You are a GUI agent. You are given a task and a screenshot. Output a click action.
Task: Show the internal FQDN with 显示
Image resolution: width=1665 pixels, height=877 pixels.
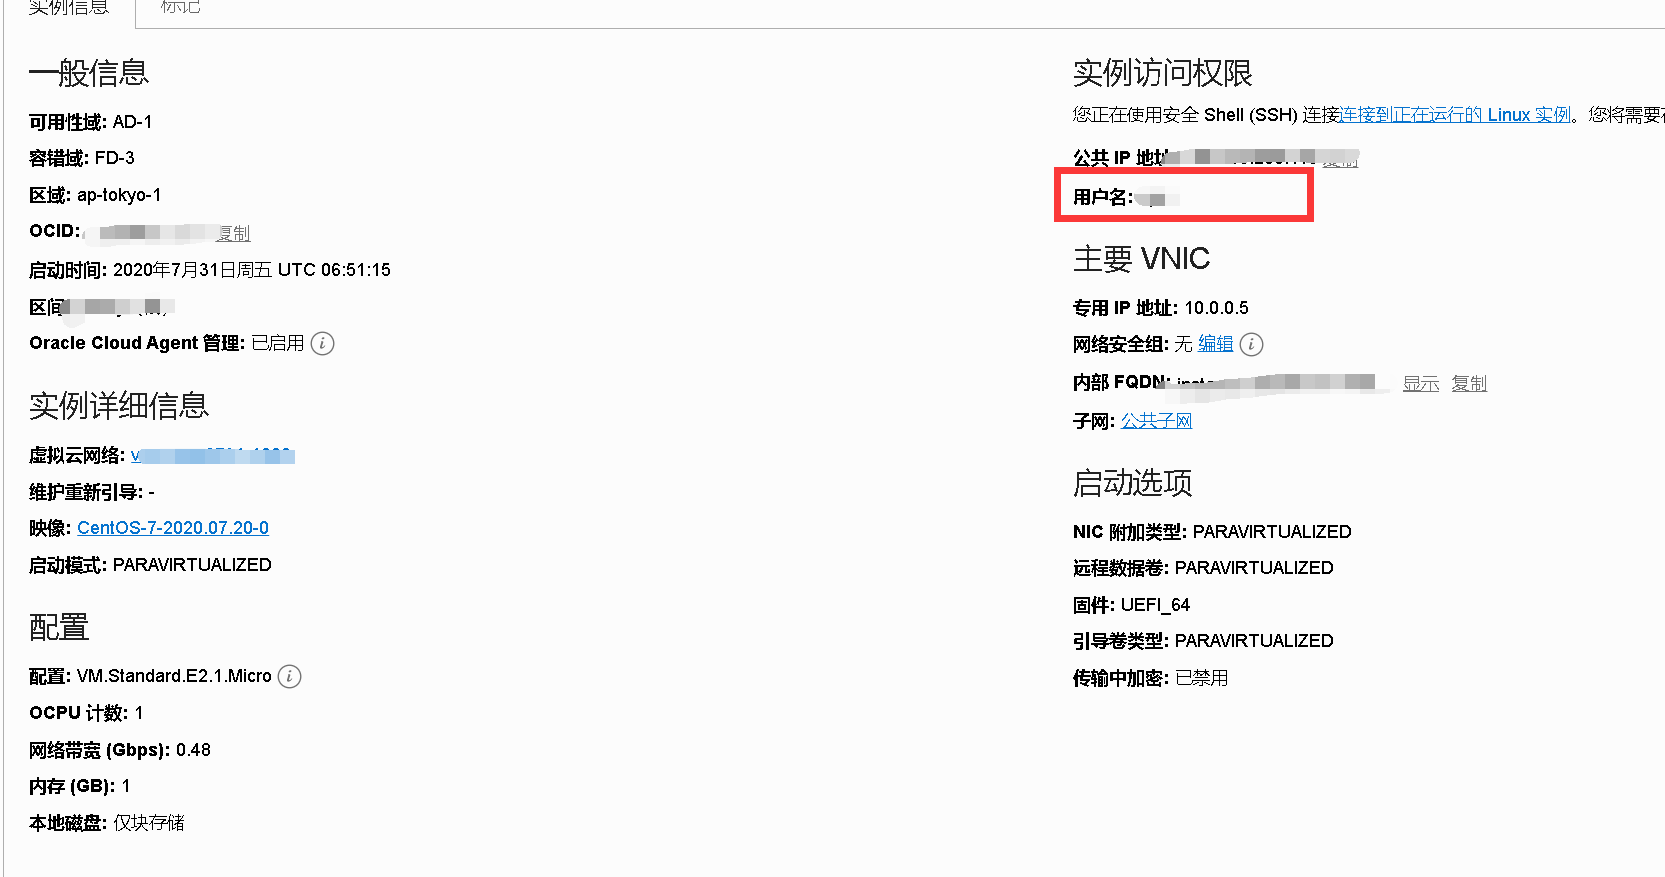[1420, 383]
